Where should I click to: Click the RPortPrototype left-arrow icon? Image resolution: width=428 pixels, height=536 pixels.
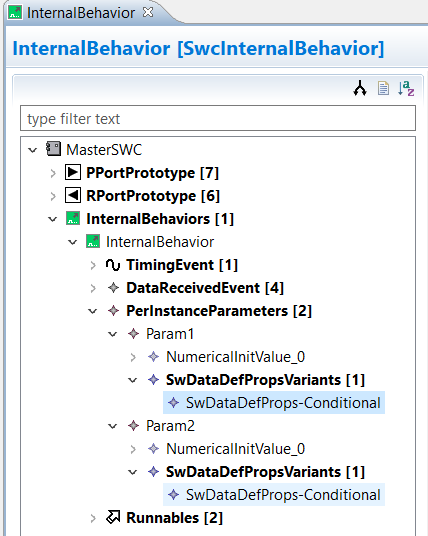(73, 196)
